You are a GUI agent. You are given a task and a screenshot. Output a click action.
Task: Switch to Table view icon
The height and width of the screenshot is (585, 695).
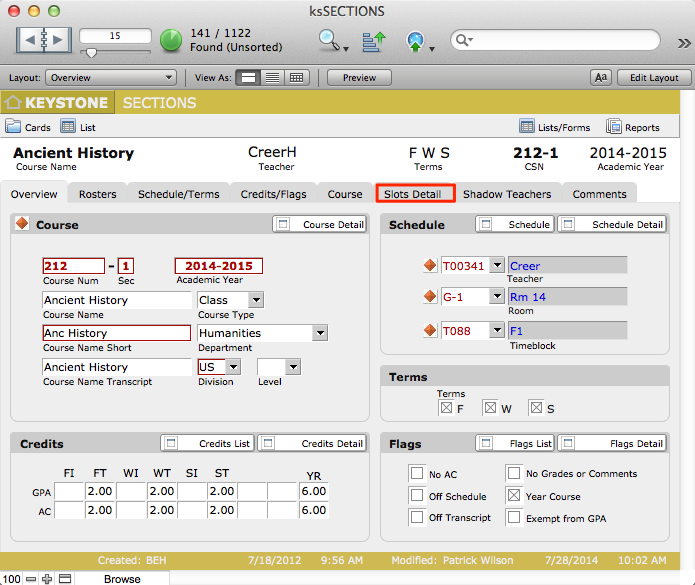[296, 78]
